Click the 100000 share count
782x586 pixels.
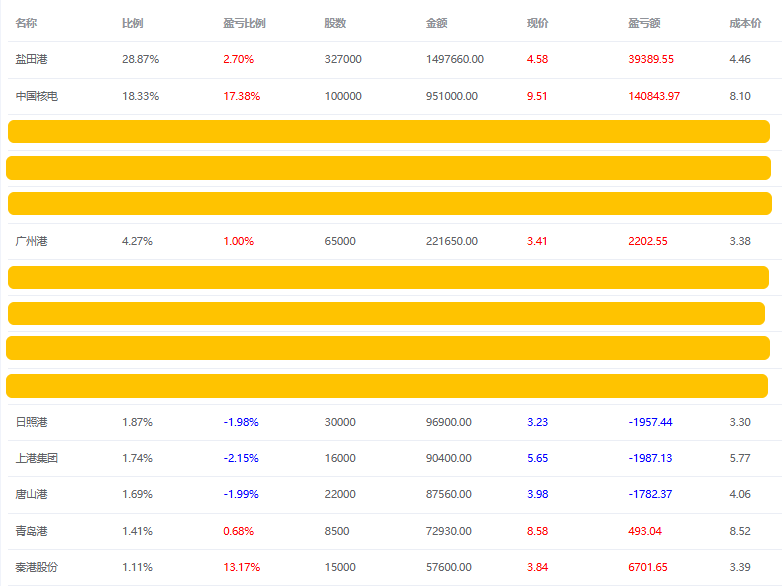pyautogui.click(x=343, y=96)
